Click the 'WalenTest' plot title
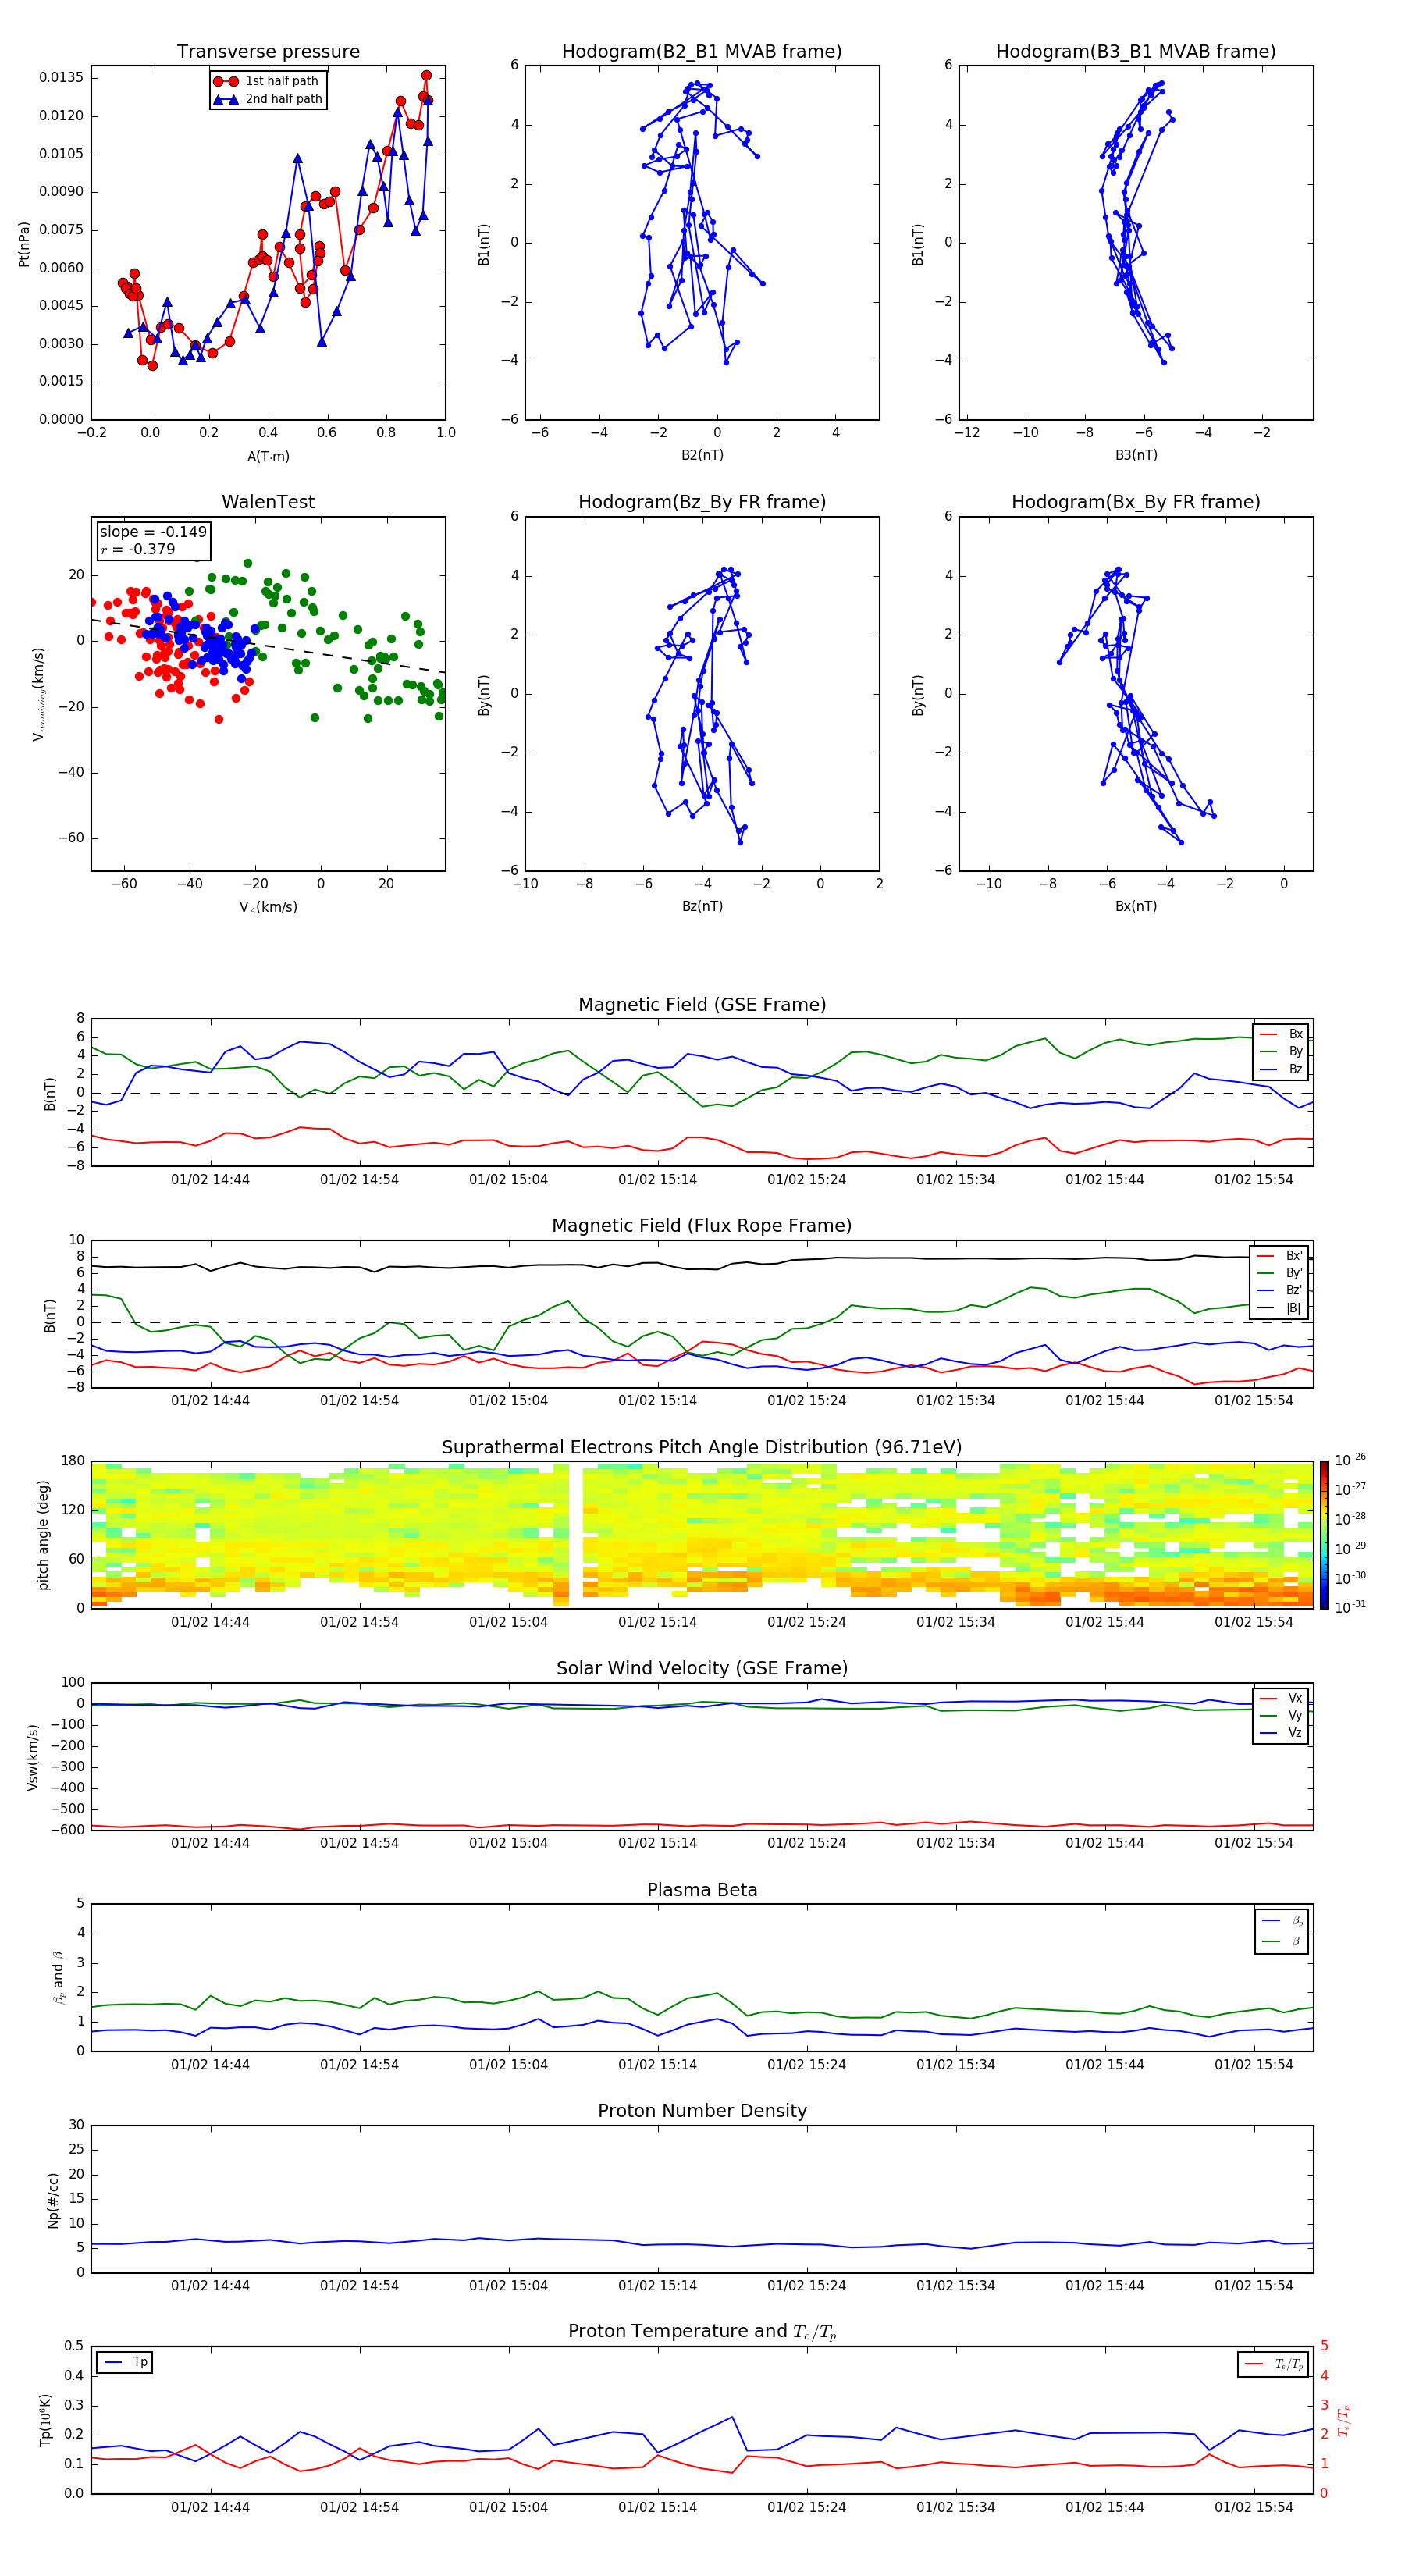 click(x=268, y=502)
